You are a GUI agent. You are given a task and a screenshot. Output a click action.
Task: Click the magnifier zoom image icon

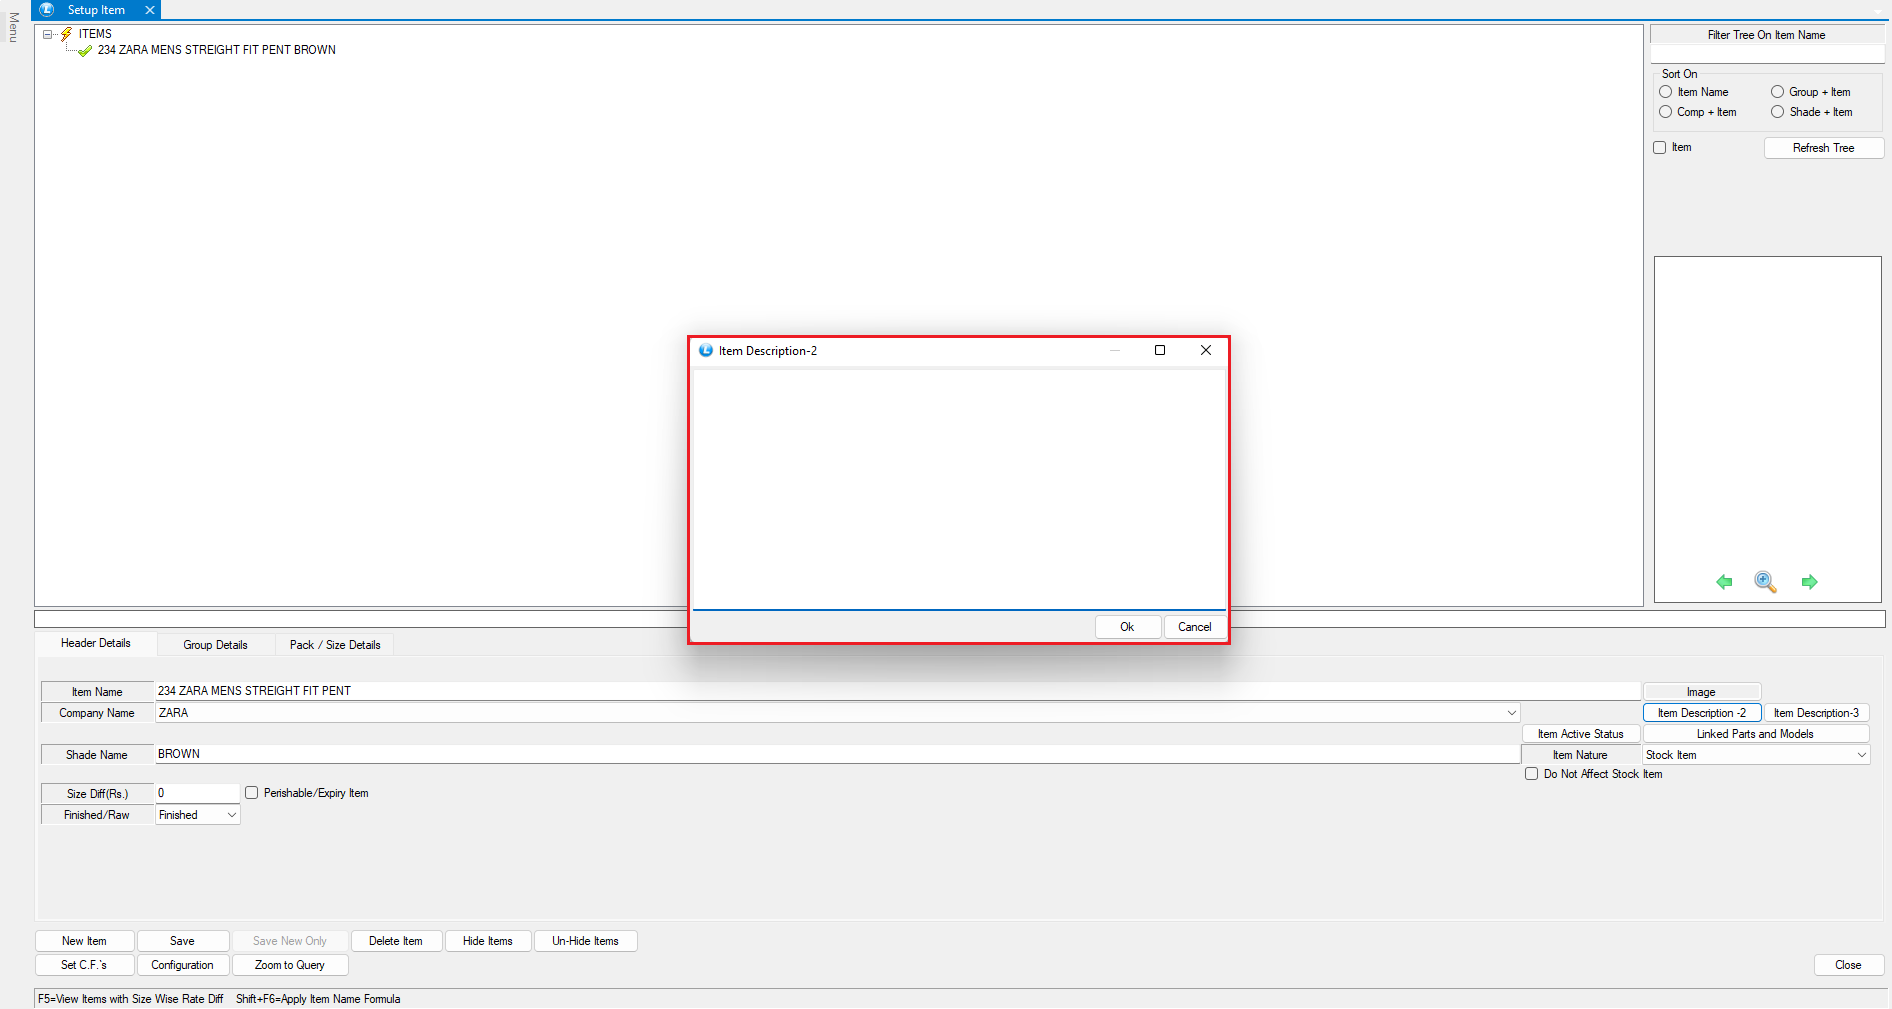[1765, 582]
